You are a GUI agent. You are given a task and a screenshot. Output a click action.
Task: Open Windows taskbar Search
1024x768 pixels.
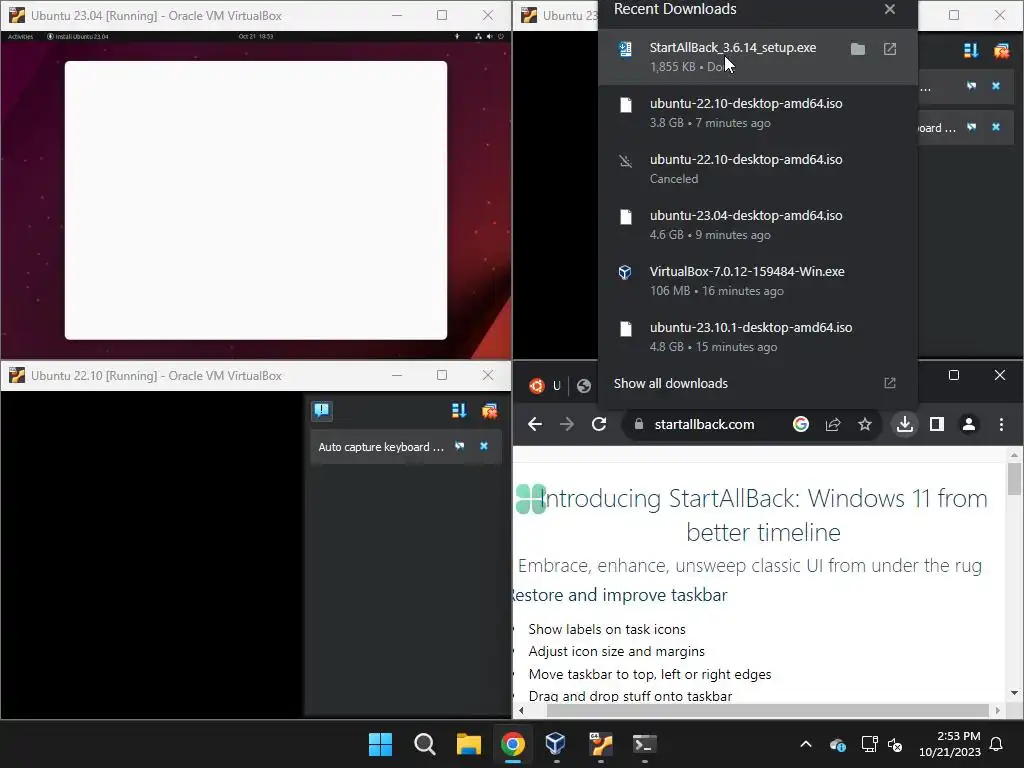pos(424,744)
